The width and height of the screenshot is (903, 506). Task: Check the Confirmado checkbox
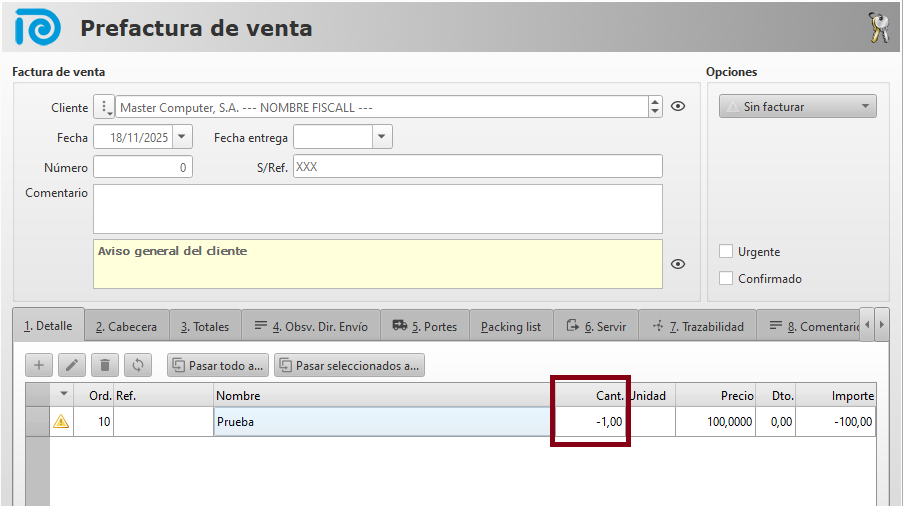click(727, 279)
